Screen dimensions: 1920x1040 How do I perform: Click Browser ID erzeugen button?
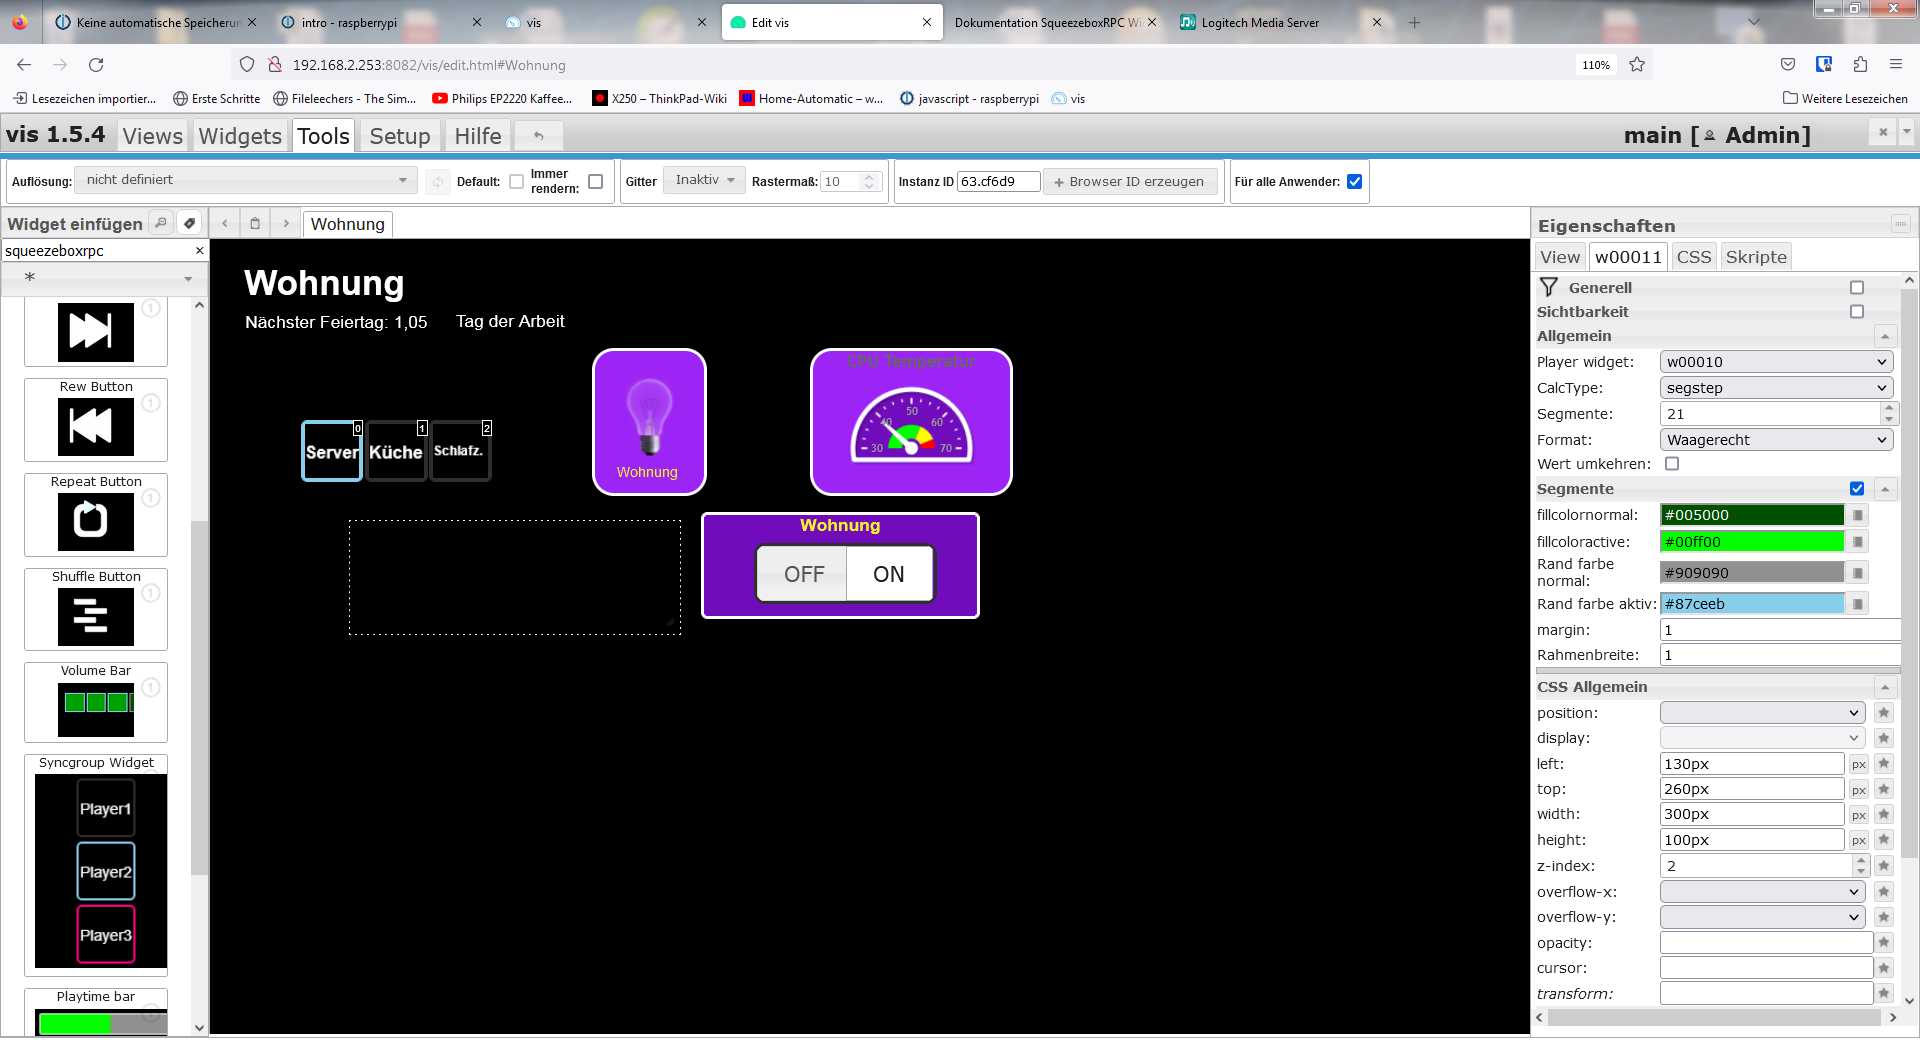coord(1130,182)
